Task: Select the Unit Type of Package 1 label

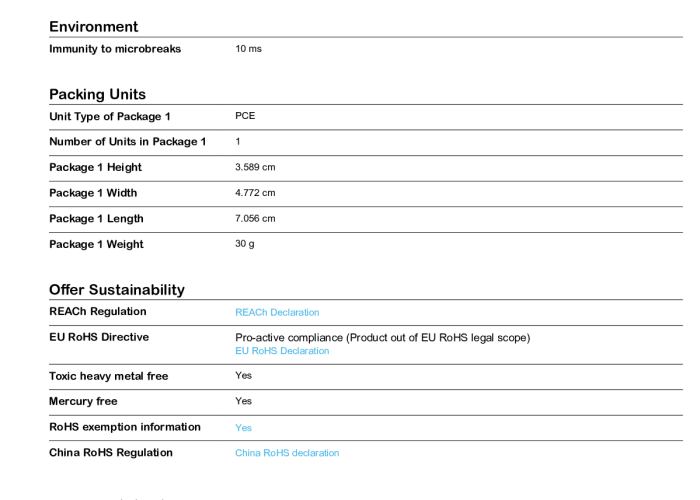Action: click(x=110, y=116)
